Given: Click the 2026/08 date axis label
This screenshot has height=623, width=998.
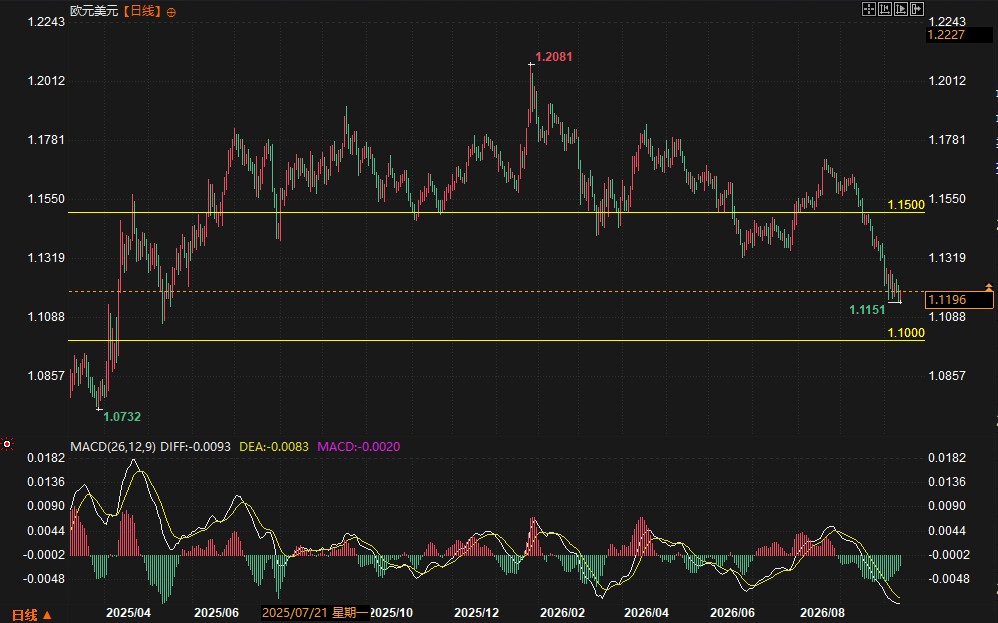Looking at the screenshot, I should (x=822, y=613).
